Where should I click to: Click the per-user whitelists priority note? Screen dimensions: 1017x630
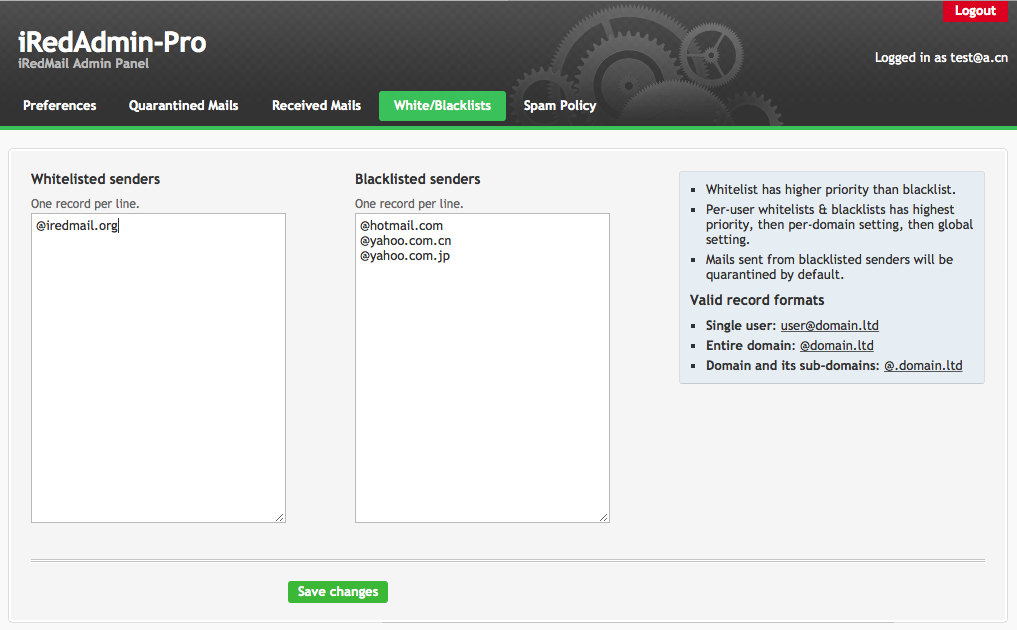coord(839,224)
